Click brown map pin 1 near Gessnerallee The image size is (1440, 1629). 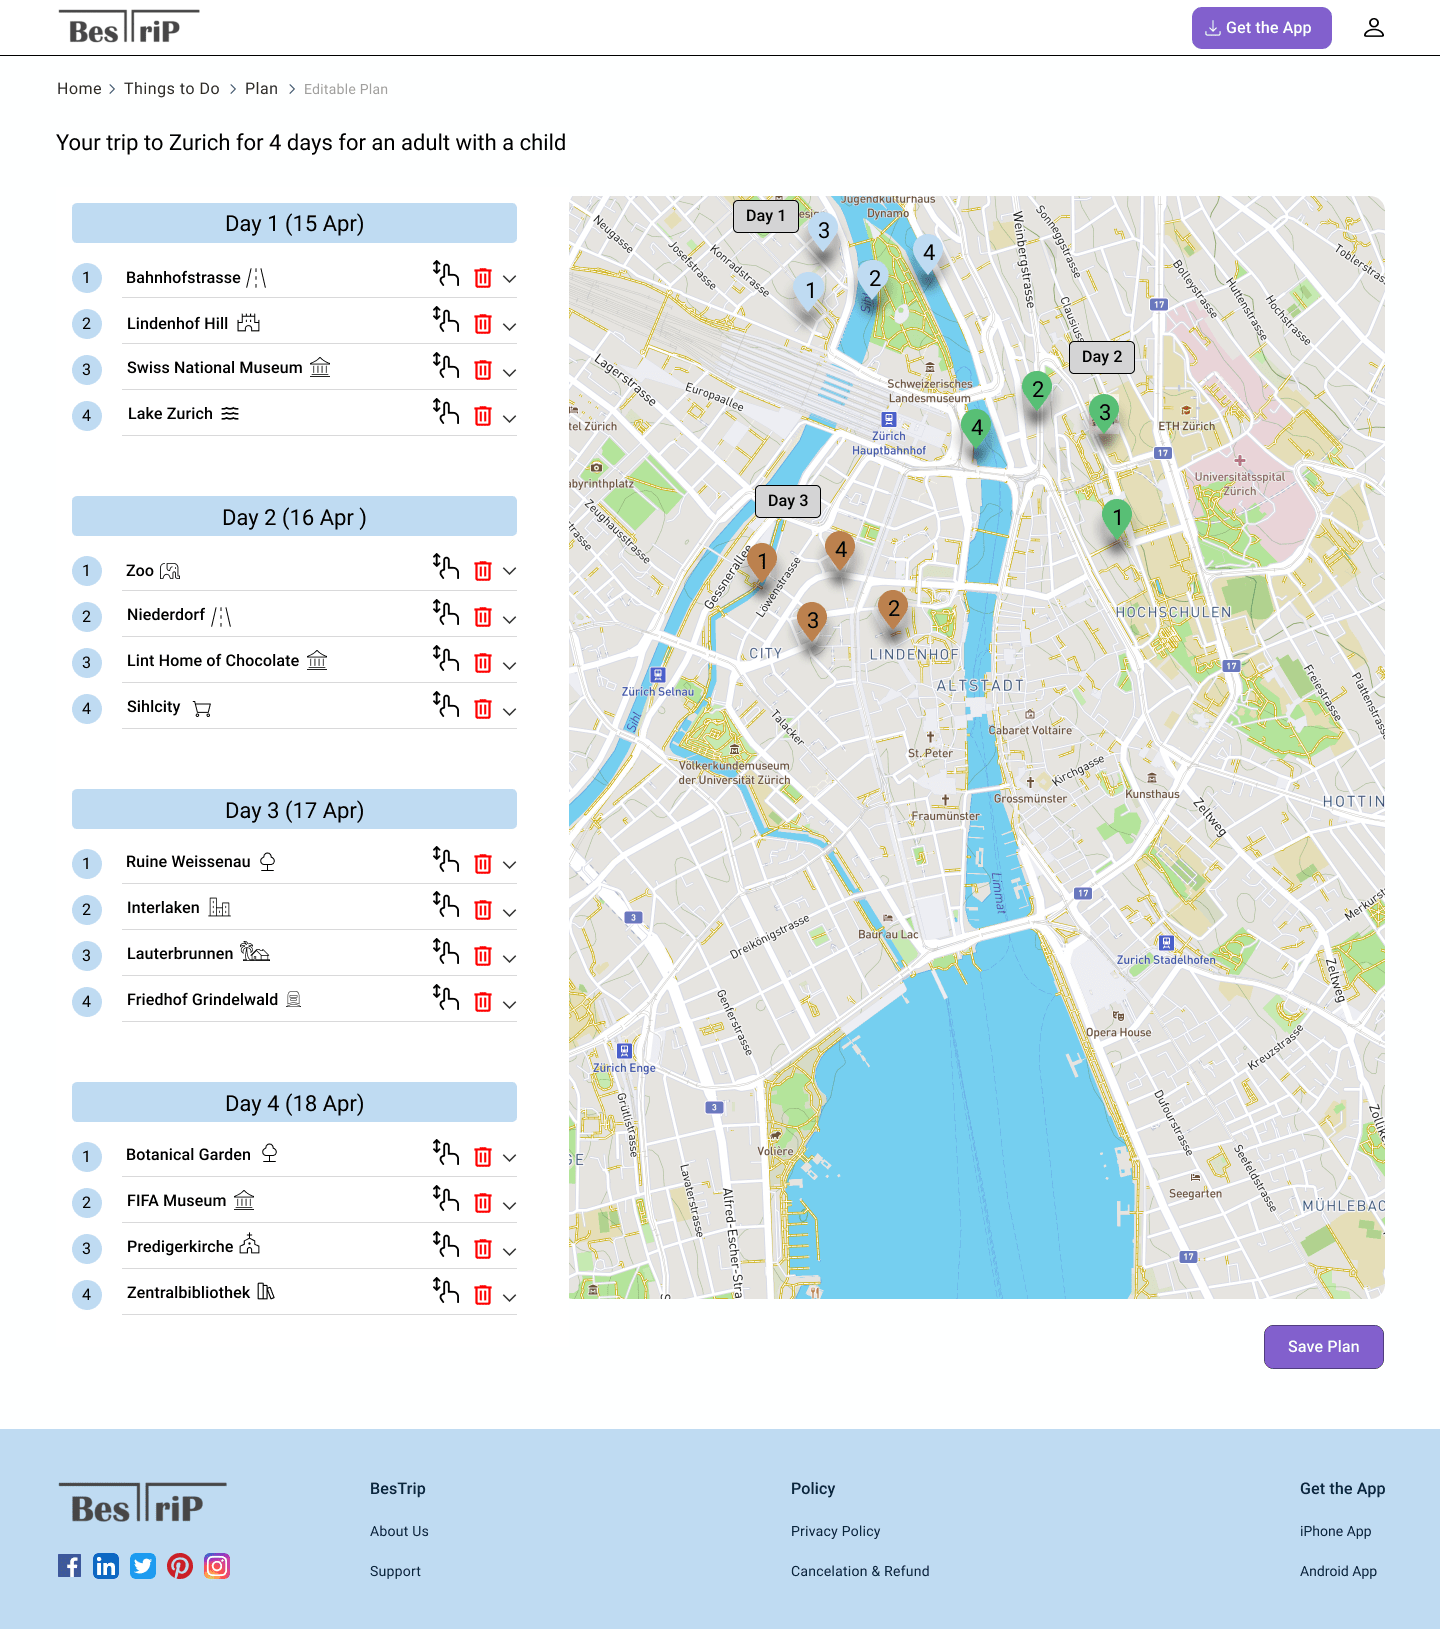tap(762, 563)
